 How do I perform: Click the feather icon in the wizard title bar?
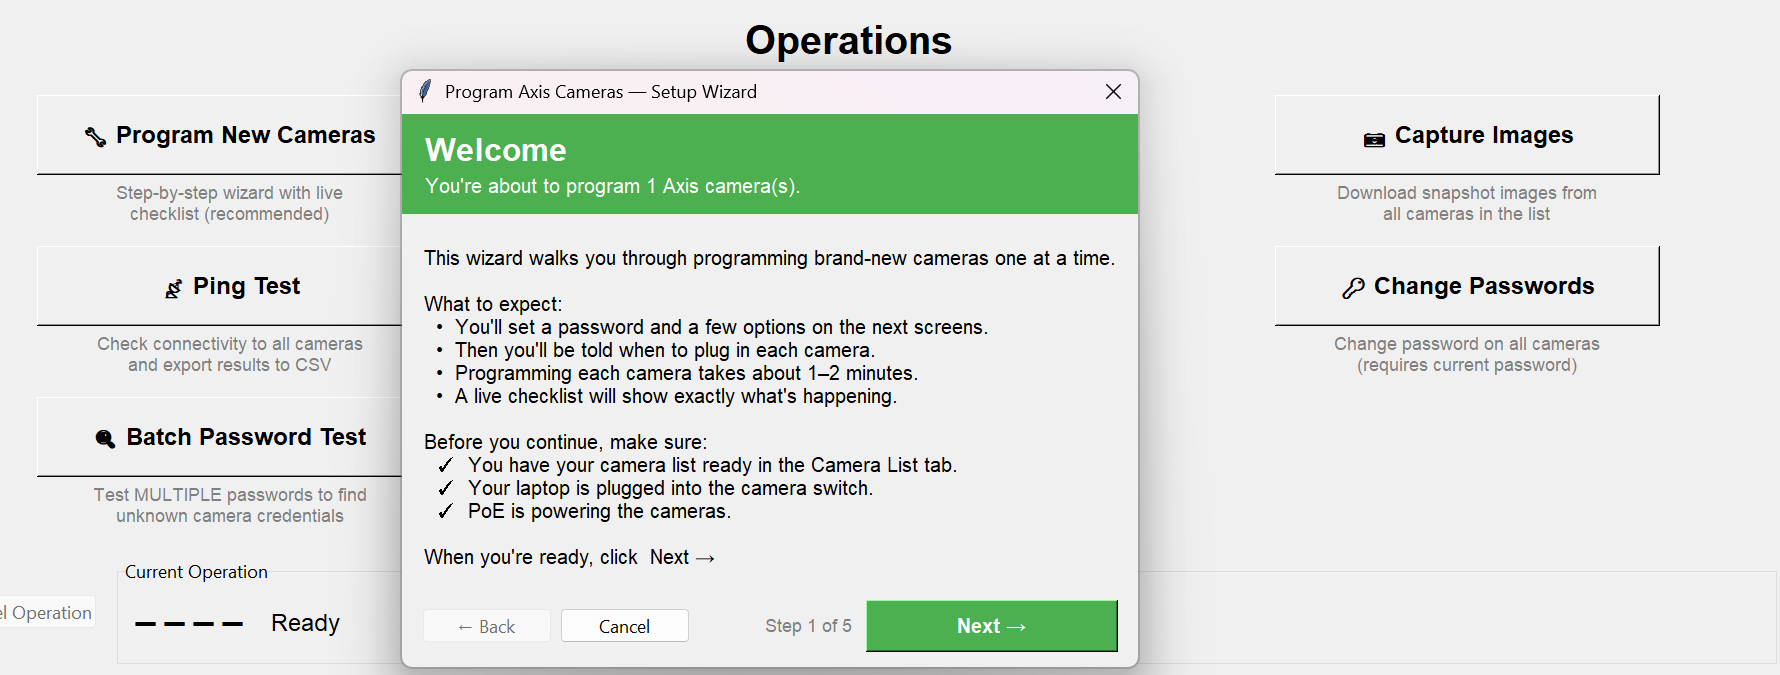(425, 92)
